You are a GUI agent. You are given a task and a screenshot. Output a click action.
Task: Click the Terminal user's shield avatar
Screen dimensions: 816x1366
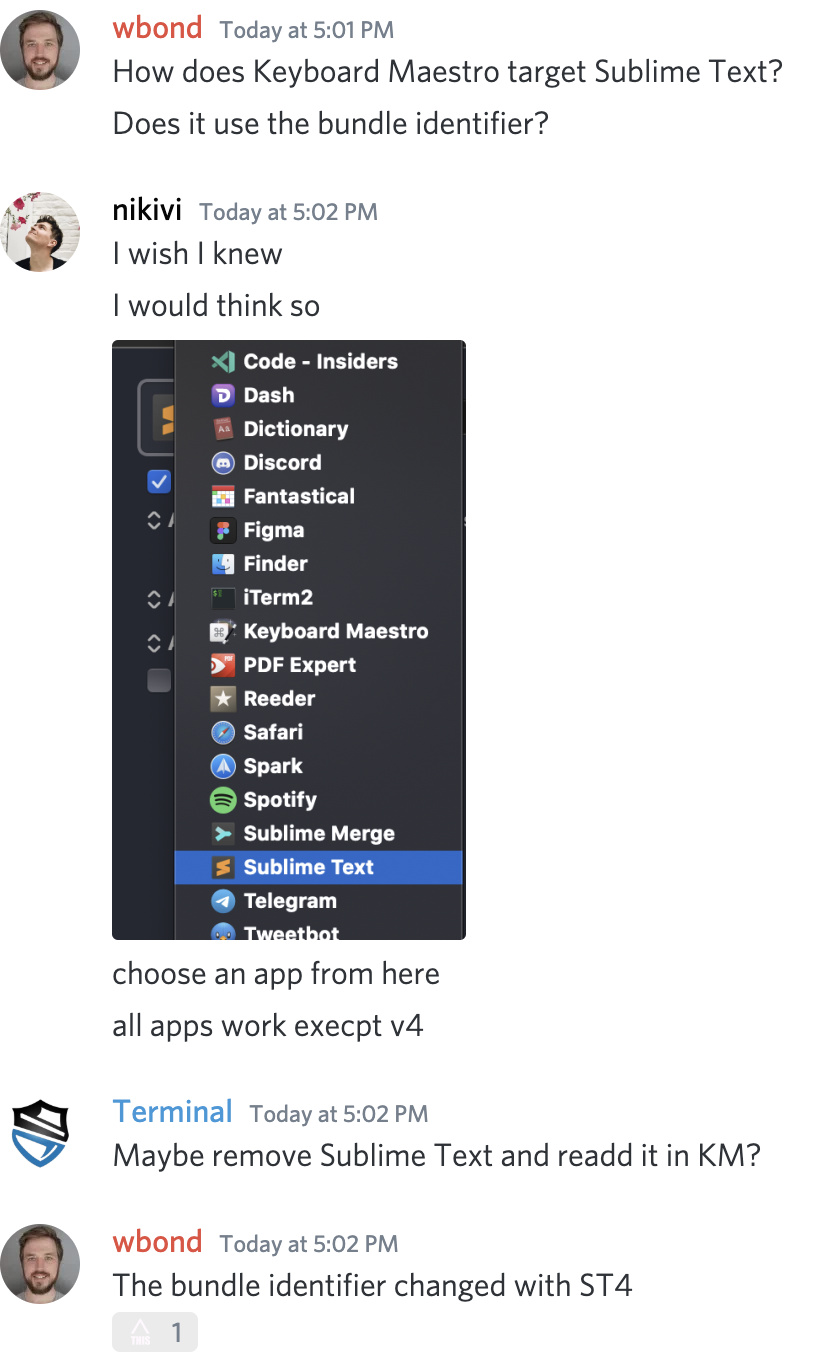click(x=40, y=1134)
